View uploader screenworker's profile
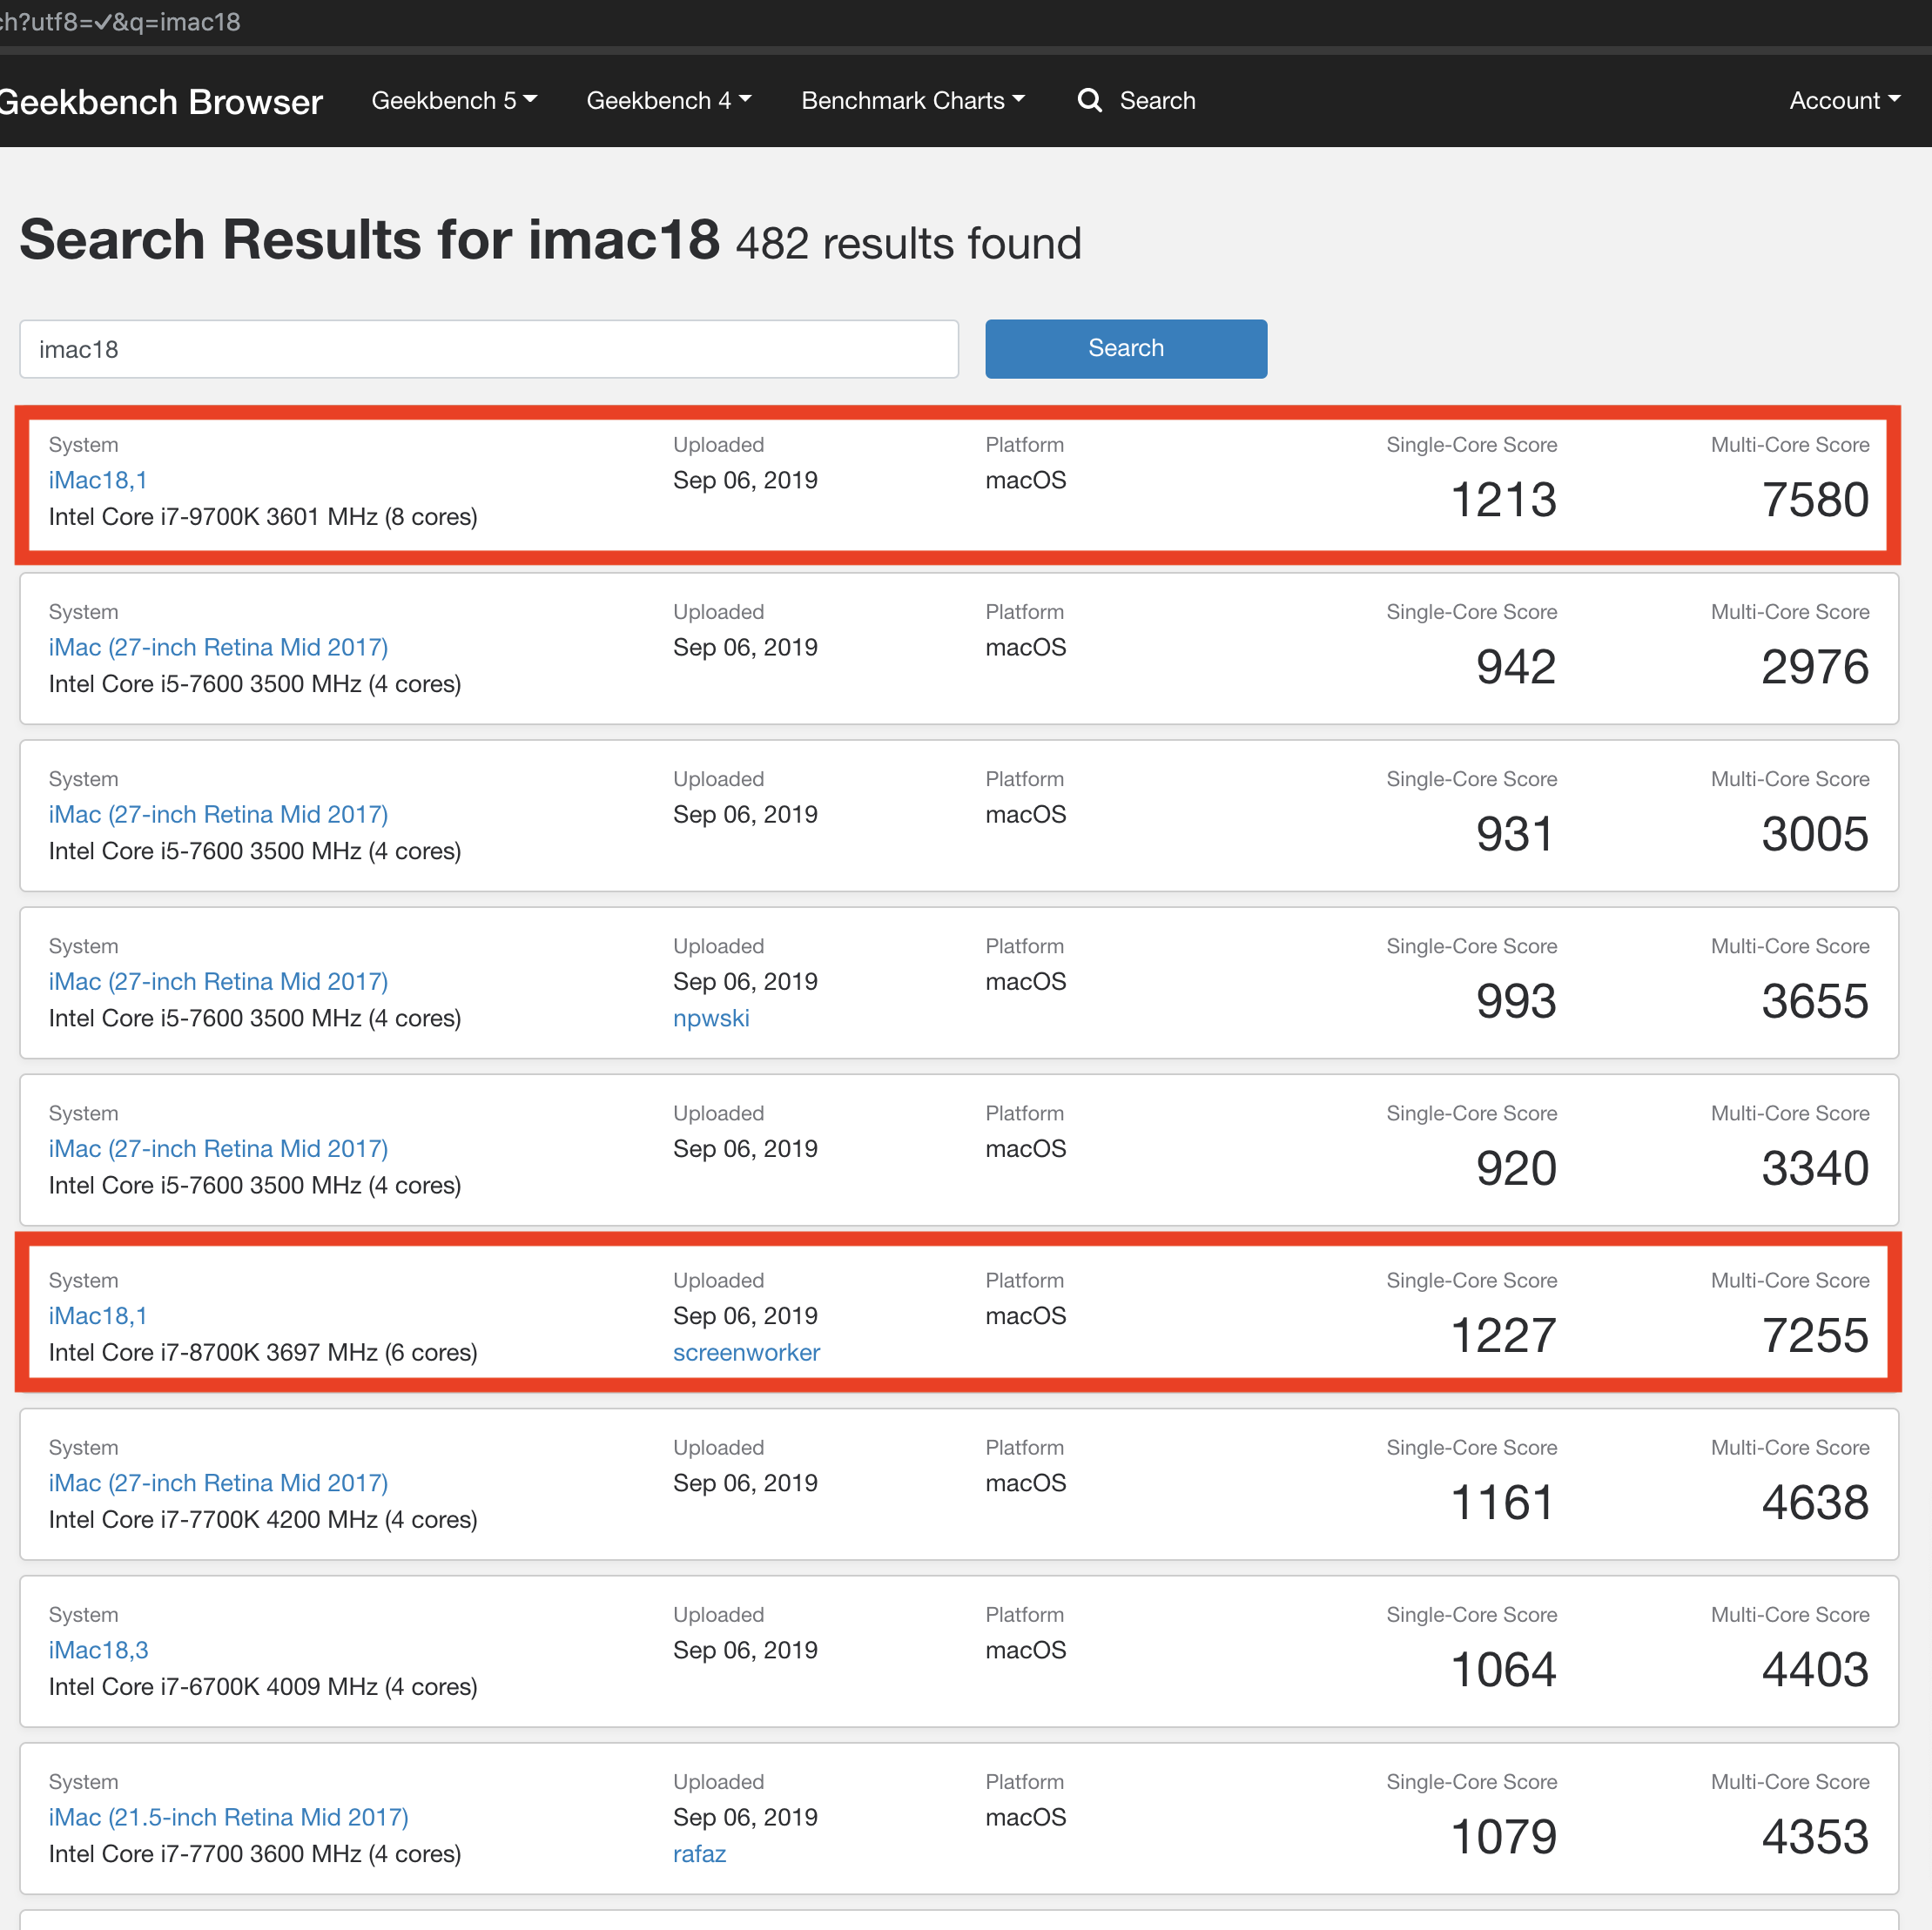 tap(746, 1352)
